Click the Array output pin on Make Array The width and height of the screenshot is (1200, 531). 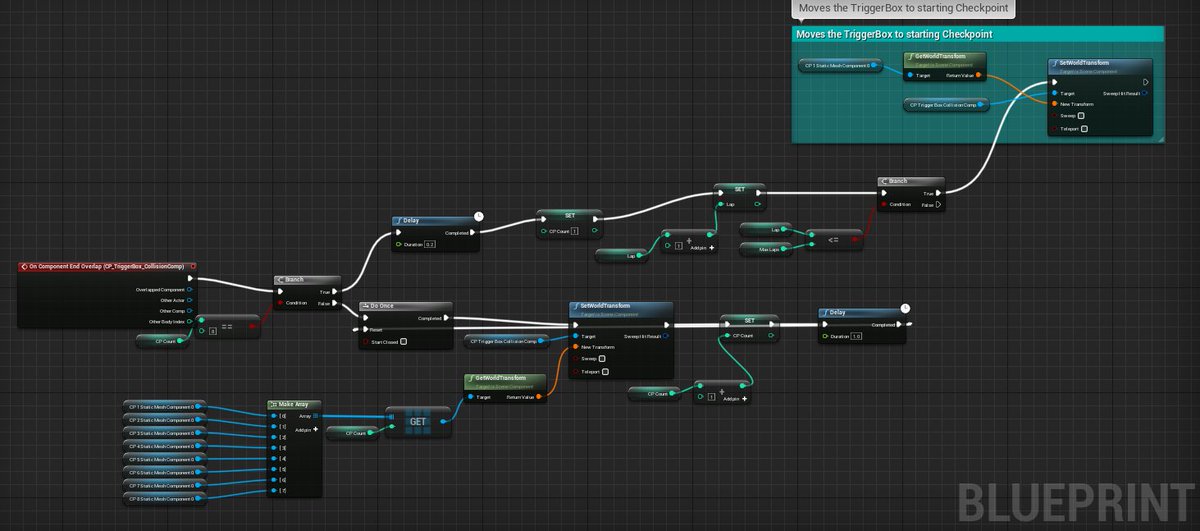coord(316,416)
